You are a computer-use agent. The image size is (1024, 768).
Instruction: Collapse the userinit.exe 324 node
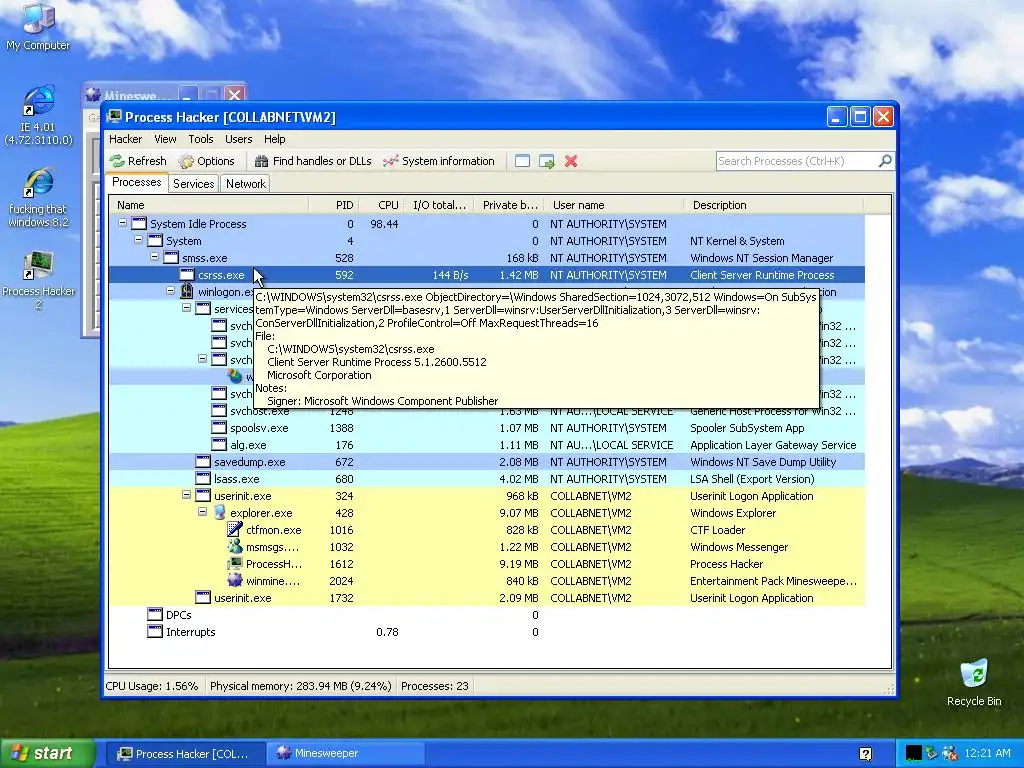point(186,495)
